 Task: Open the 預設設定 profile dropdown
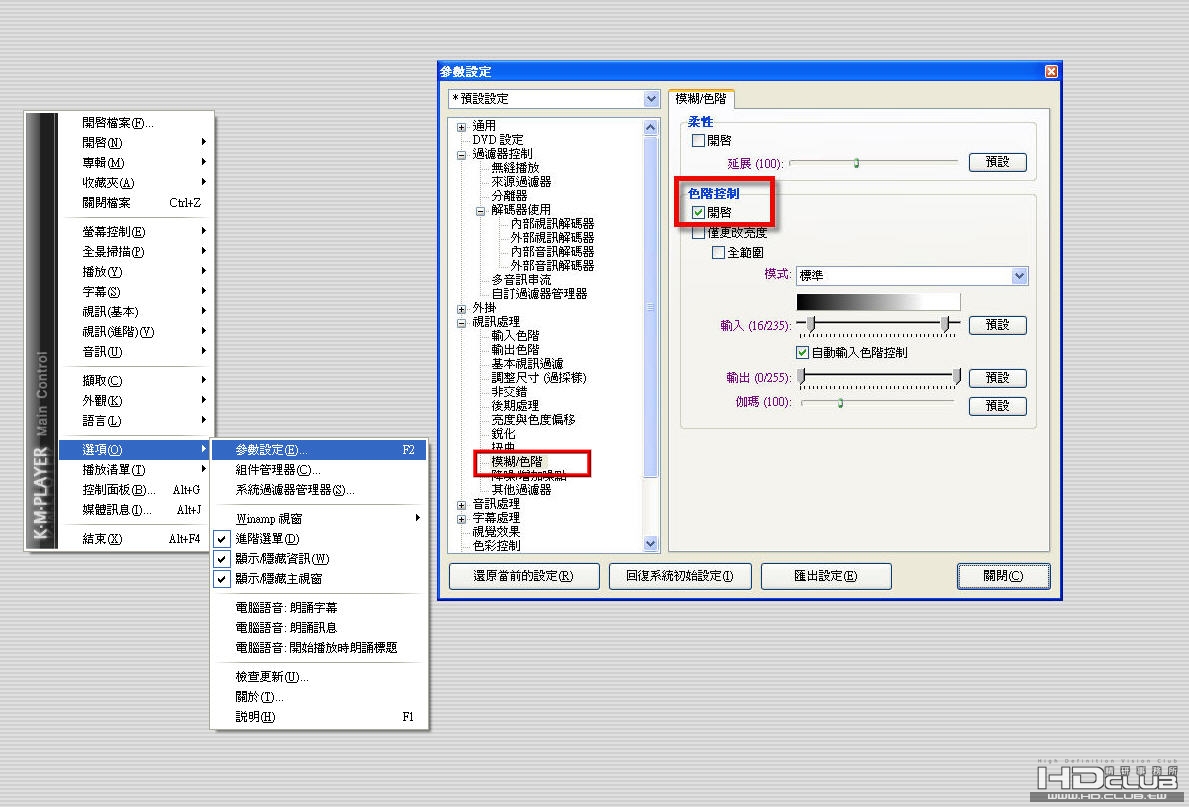point(651,99)
